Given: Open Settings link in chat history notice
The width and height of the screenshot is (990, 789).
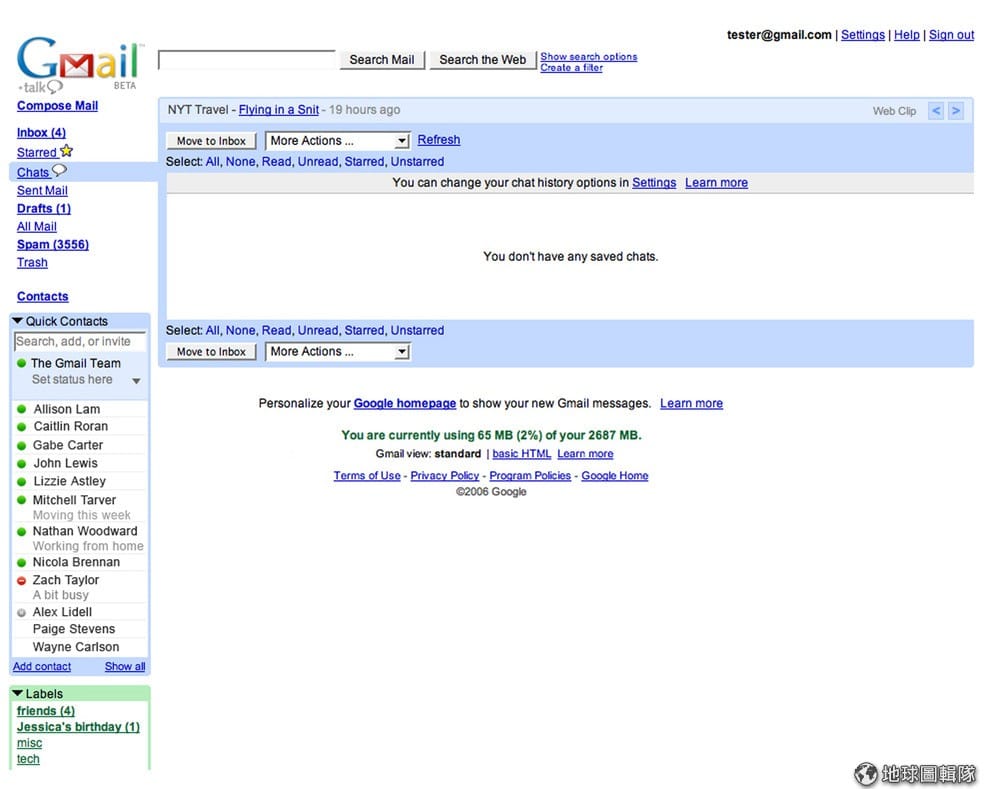Looking at the screenshot, I should coord(654,182).
